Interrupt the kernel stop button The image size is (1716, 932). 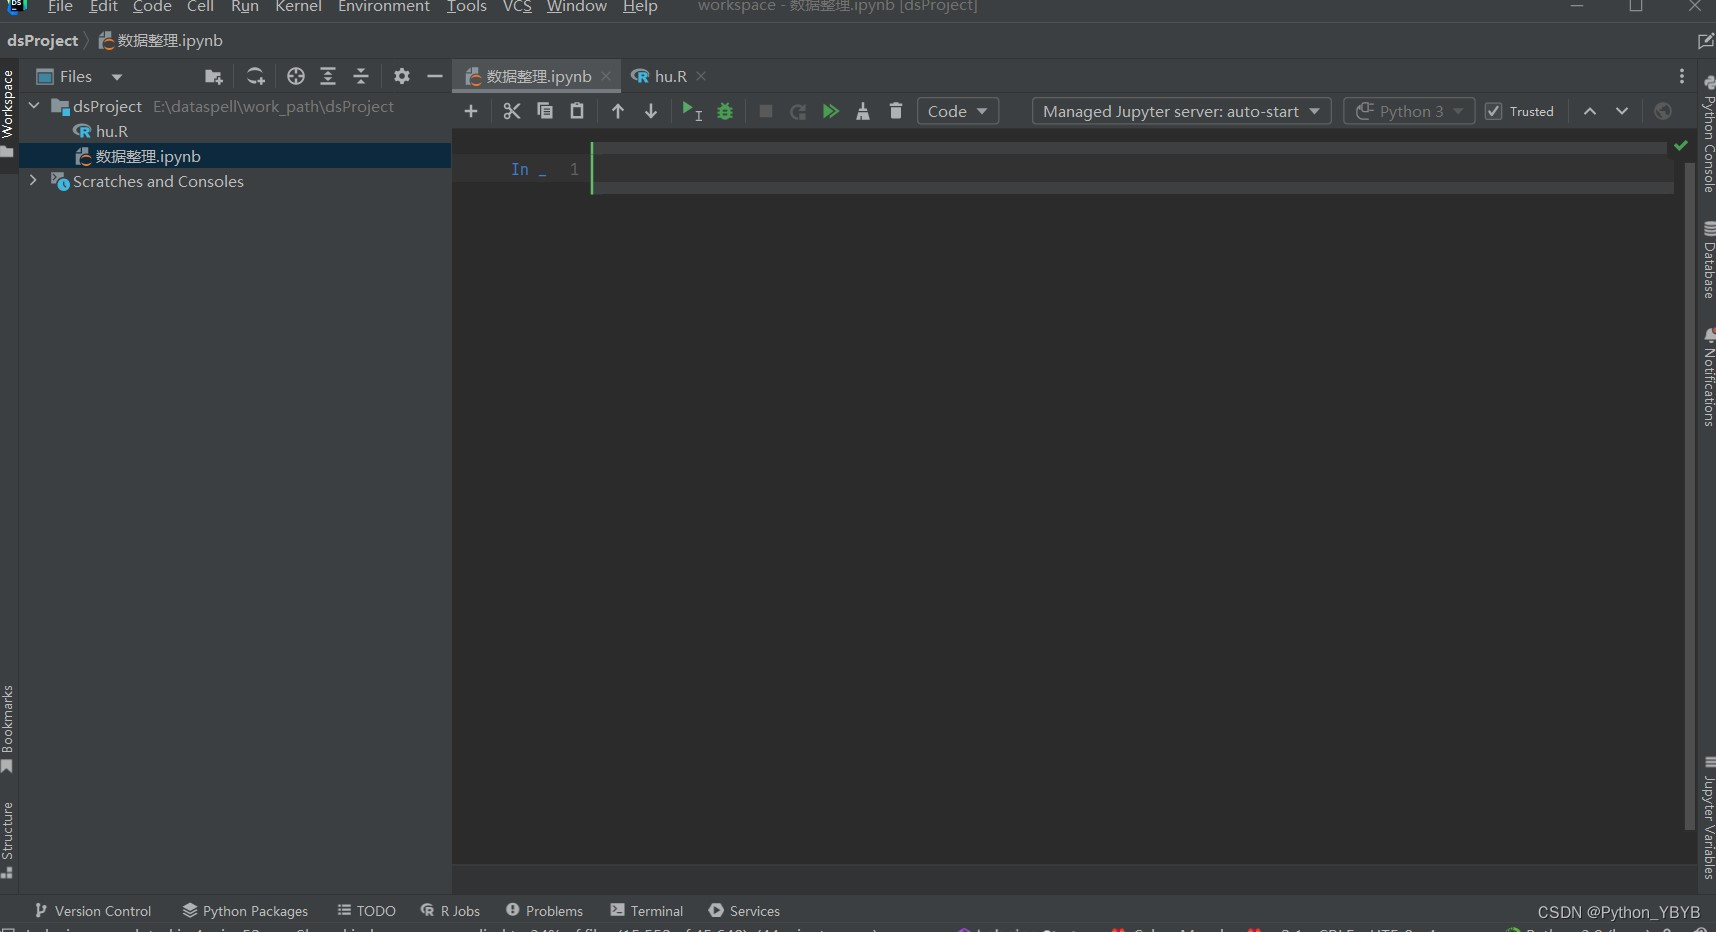click(x=766, y=111)
